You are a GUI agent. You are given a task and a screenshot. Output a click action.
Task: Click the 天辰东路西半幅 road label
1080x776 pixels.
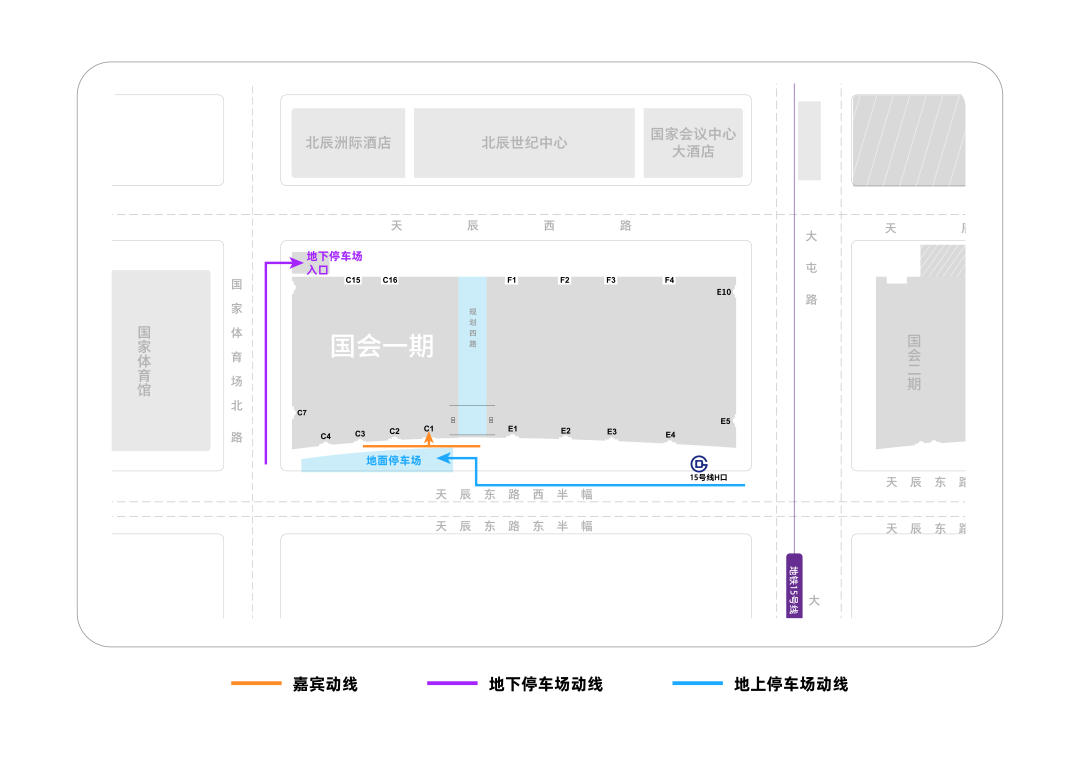click(514, 494)
